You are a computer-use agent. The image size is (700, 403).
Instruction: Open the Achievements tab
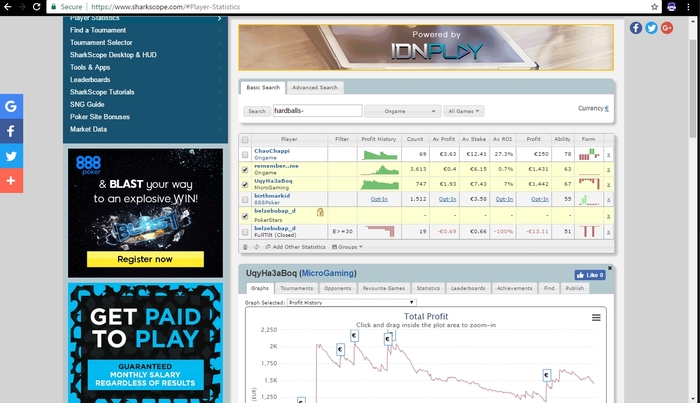(x=514, y=288)
